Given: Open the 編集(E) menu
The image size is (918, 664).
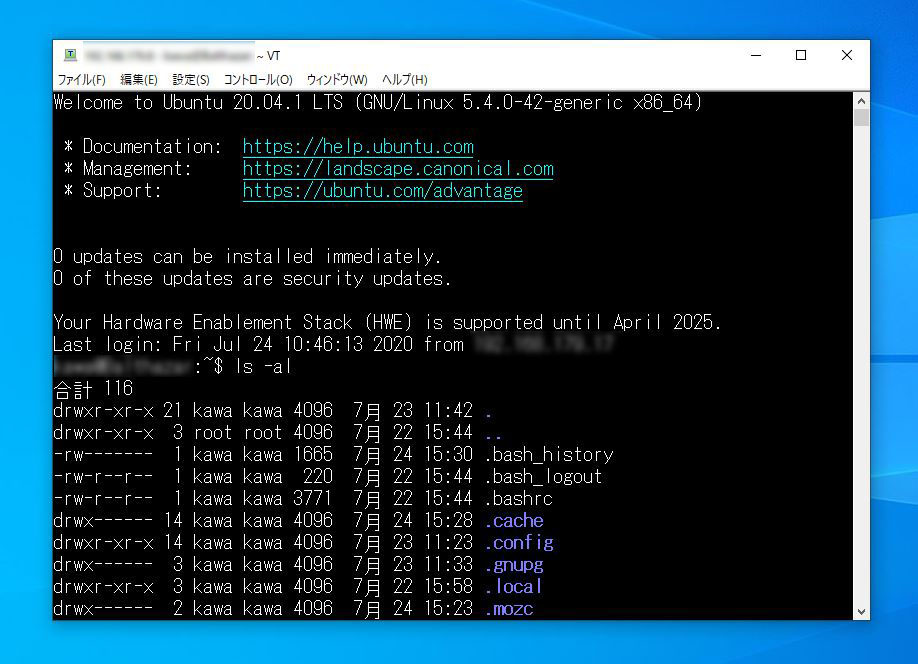Looking at the screenshot, I should coord(139,80).
